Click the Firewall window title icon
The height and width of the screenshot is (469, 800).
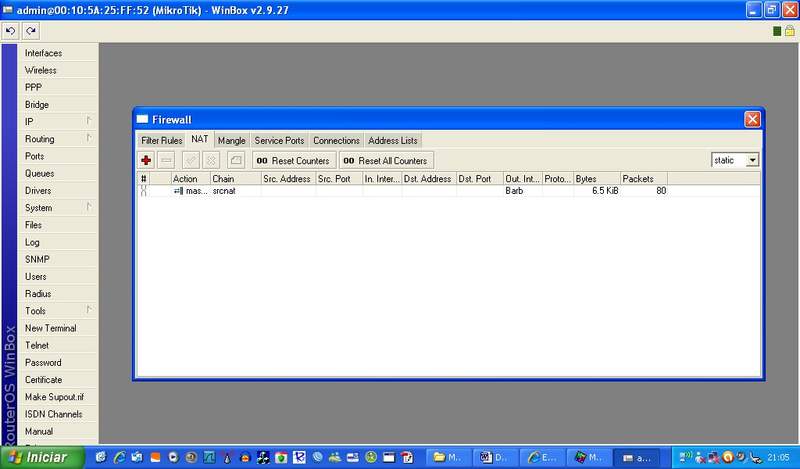click(x=142, y=119)
